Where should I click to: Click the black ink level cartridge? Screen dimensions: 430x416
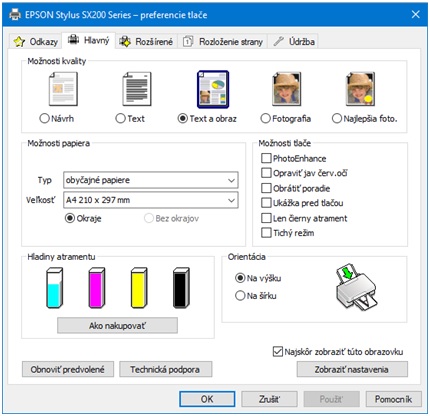click(181, 288)
